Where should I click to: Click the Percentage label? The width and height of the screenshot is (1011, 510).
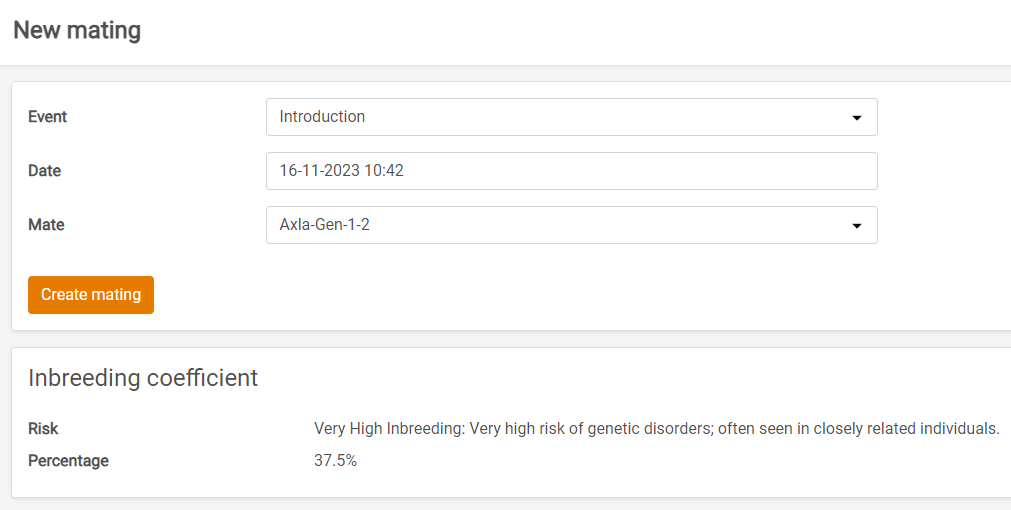[68, 461]
